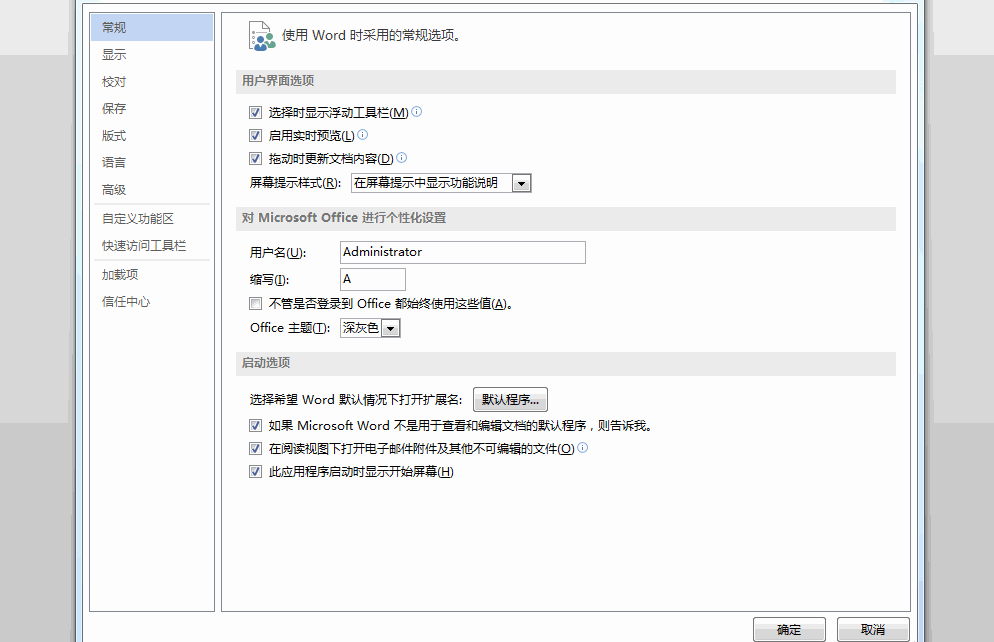
Task: Click the general options header icon
Action: tap(262, 36)
